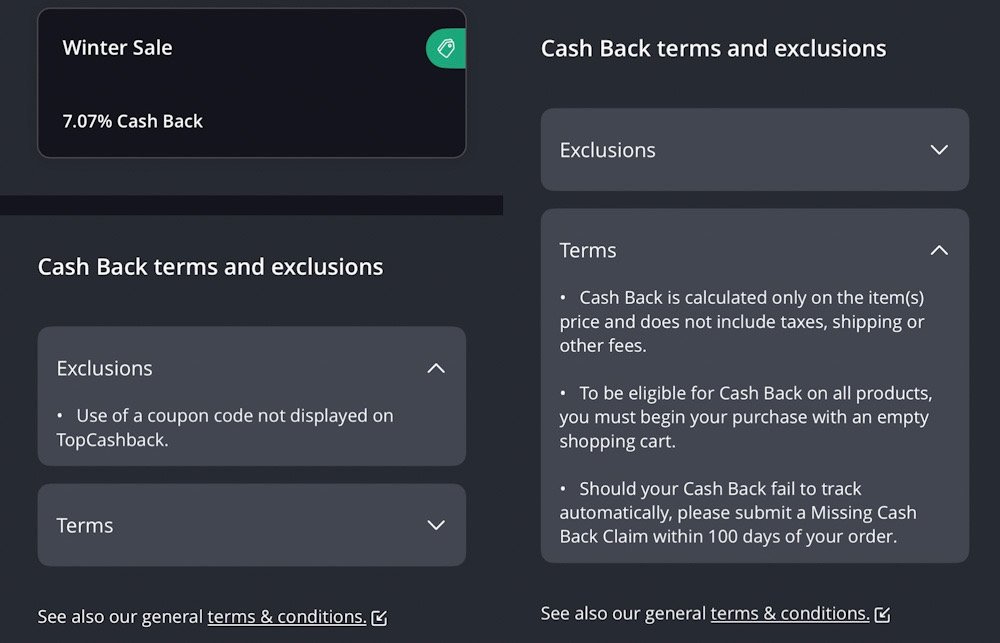Expand the collapsed Terms section using its down chevron
The height and width of the screenshot is (643, 1000).
pos(436,525)
